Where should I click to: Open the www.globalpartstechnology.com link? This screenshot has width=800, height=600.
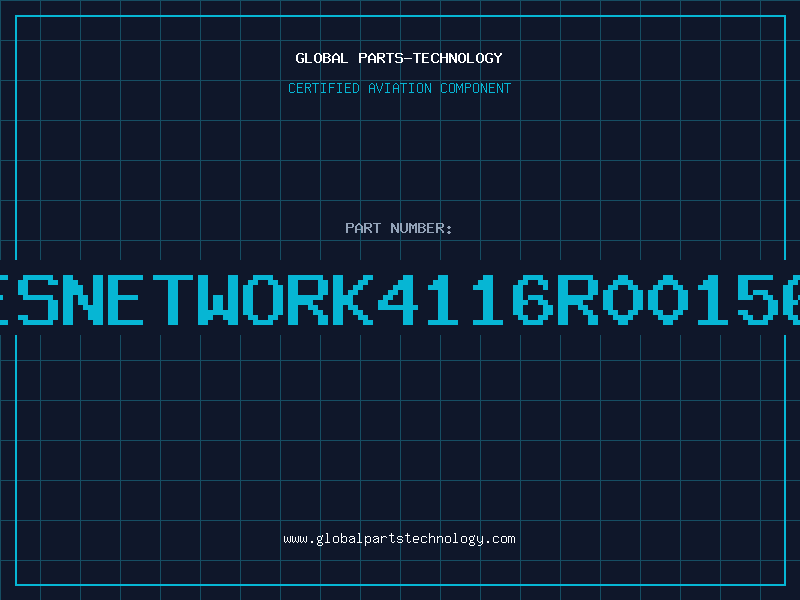click(399, 539)
